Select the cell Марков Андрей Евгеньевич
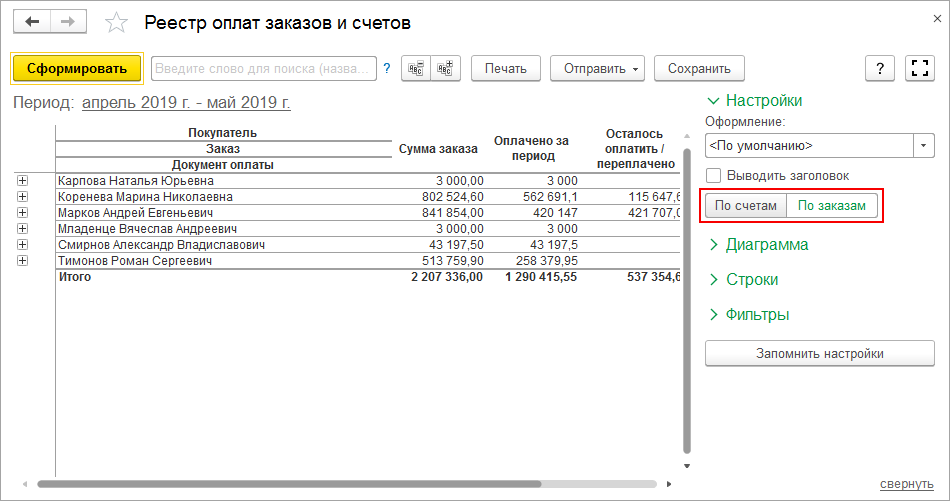Screen dimensions: 950x501 (224, 213)
